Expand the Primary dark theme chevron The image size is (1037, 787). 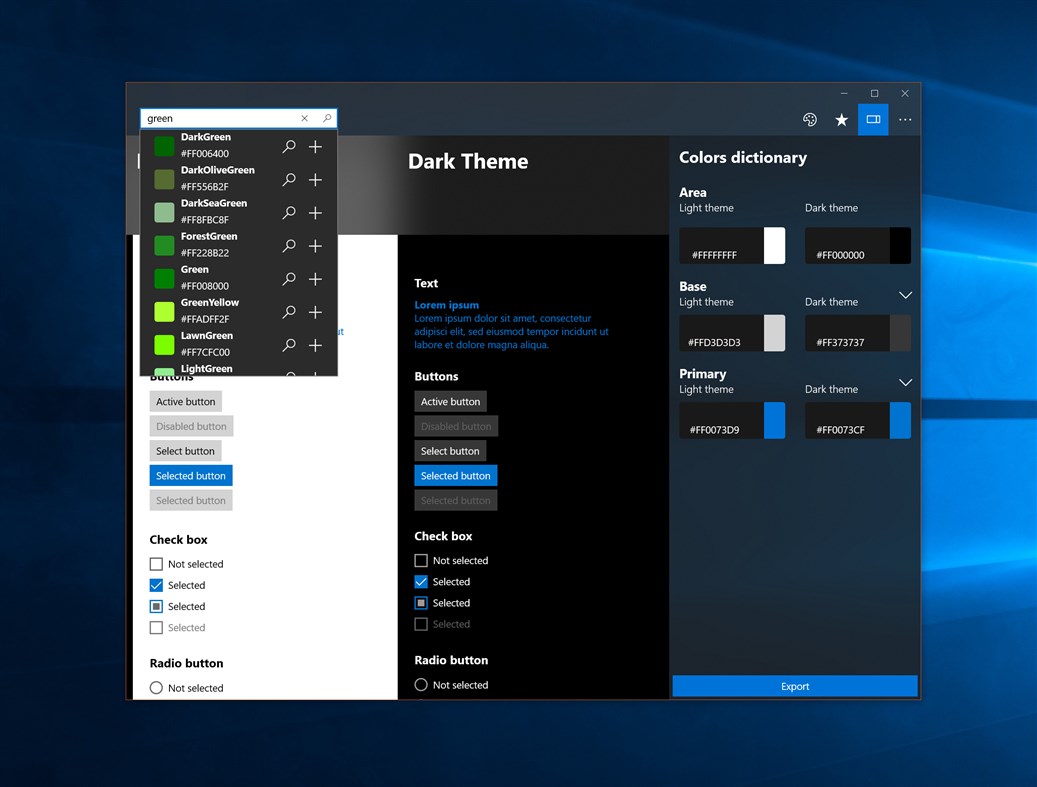(x=905, y=382)
